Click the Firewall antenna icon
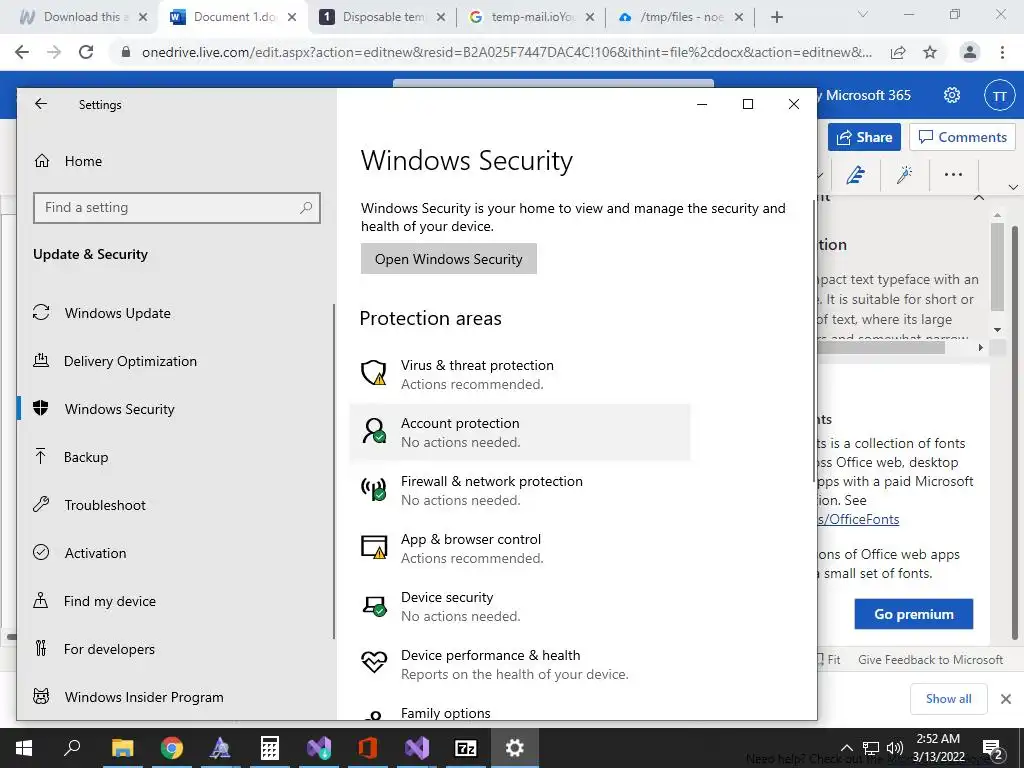Viewport: 1024px width, 768px height. coord(374,489)
